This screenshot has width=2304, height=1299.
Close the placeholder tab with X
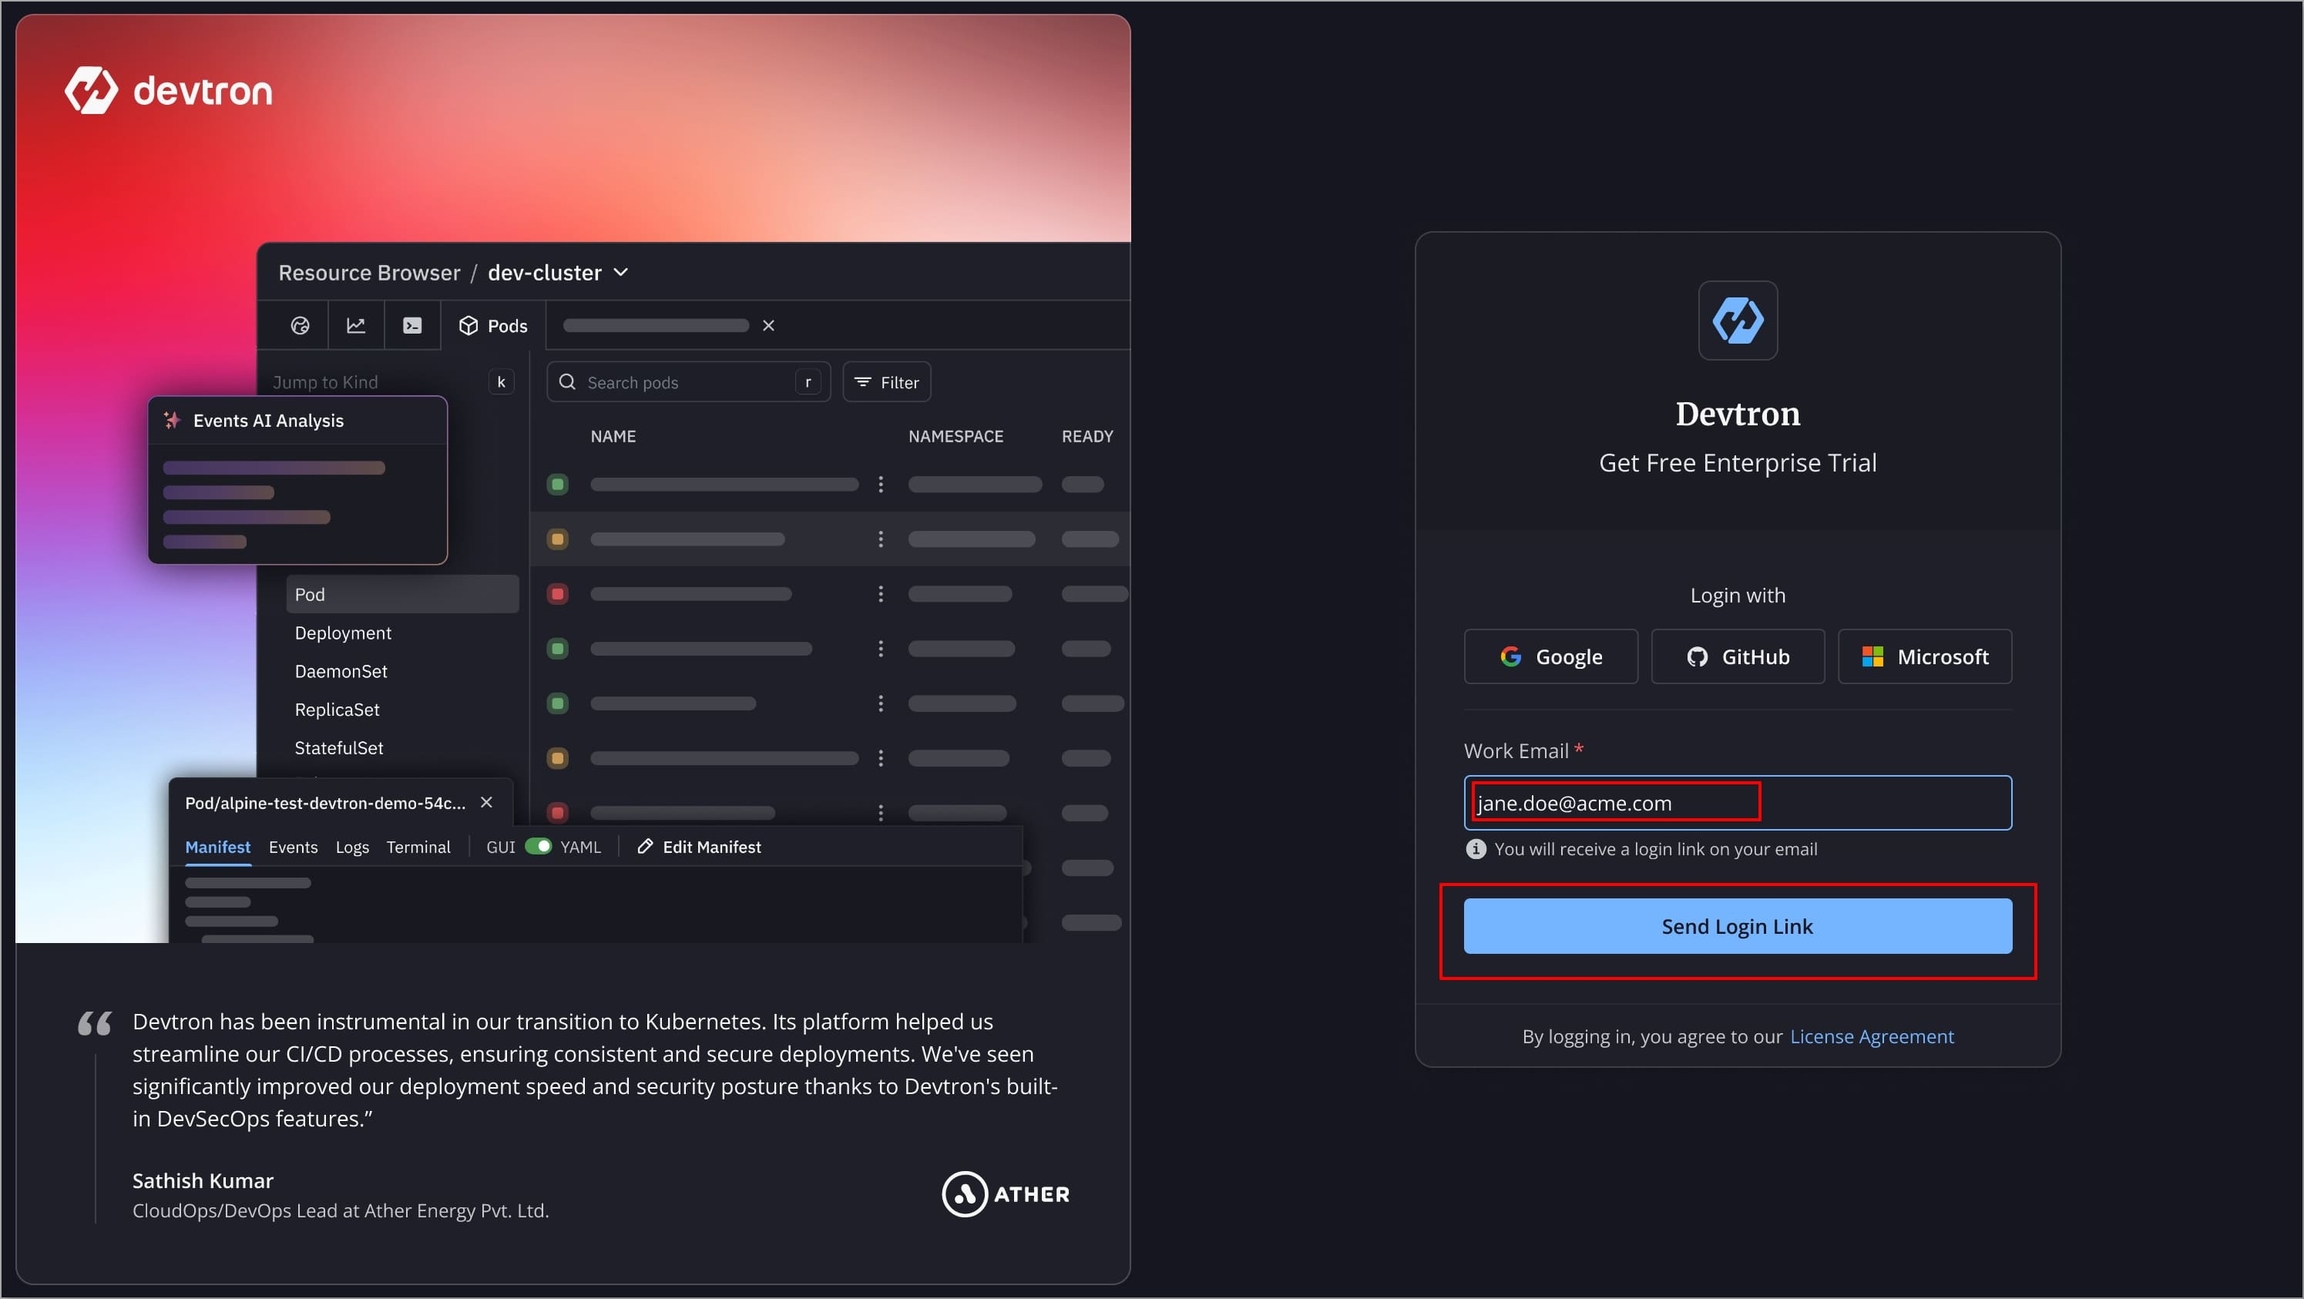pyautogui.click(x=768, y=326)
